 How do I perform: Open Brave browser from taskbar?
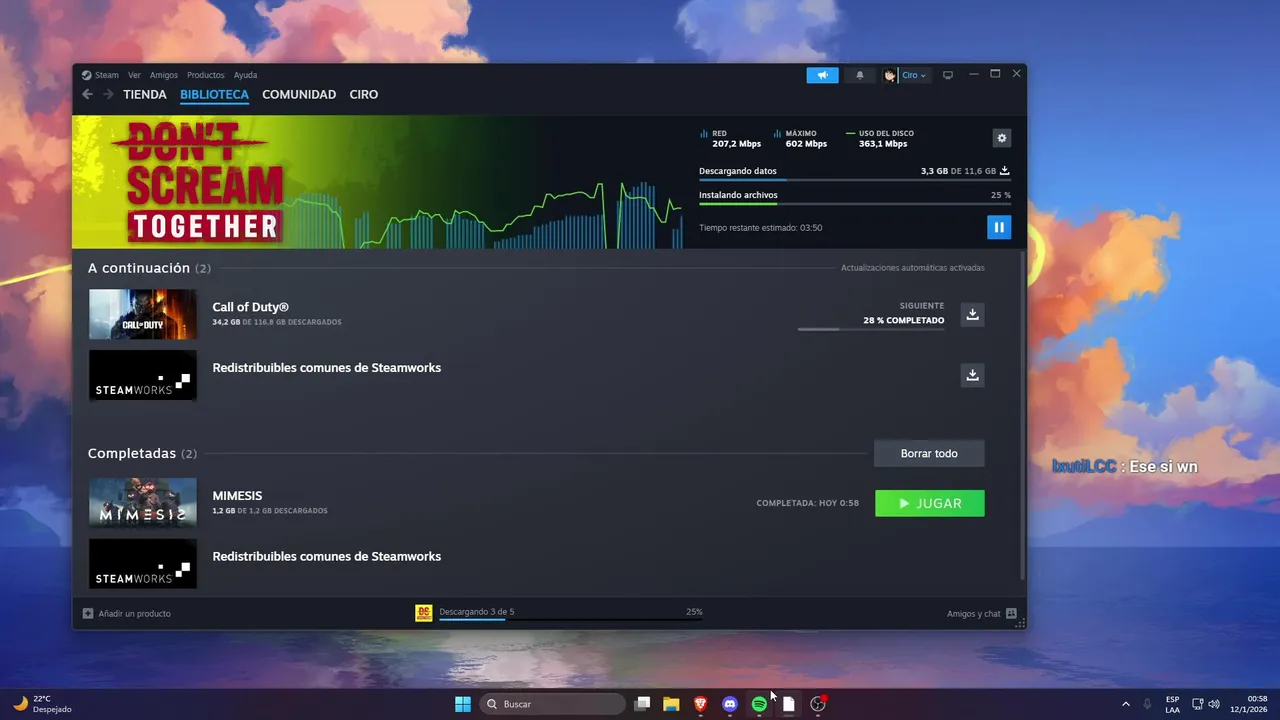tap(701, 704)
